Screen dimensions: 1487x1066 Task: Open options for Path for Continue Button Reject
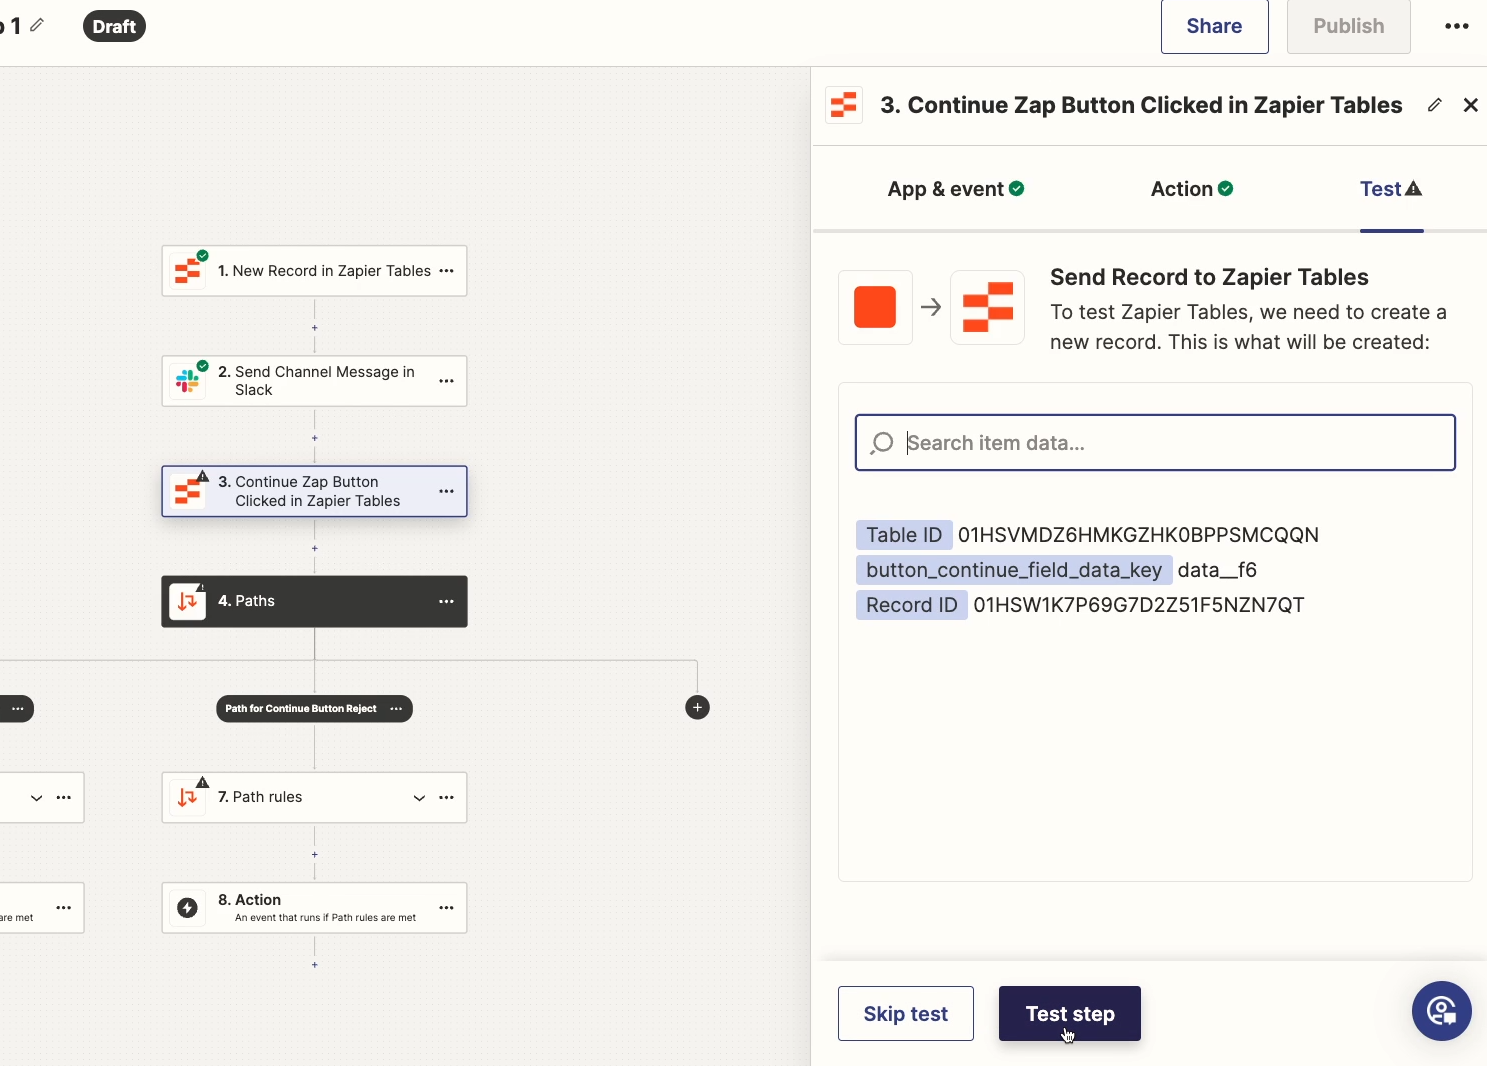(396, 708)
